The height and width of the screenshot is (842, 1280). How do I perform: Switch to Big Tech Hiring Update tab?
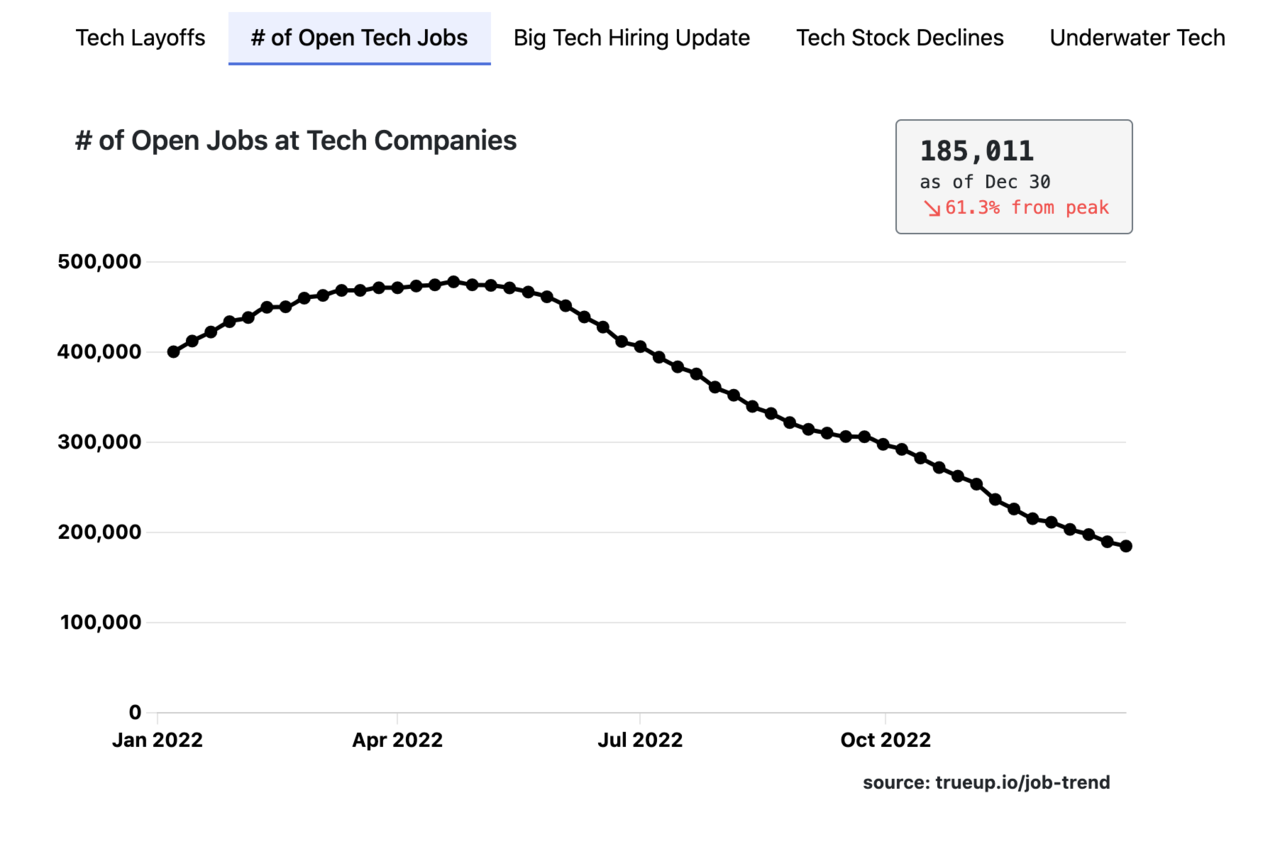tap(631, 38)
